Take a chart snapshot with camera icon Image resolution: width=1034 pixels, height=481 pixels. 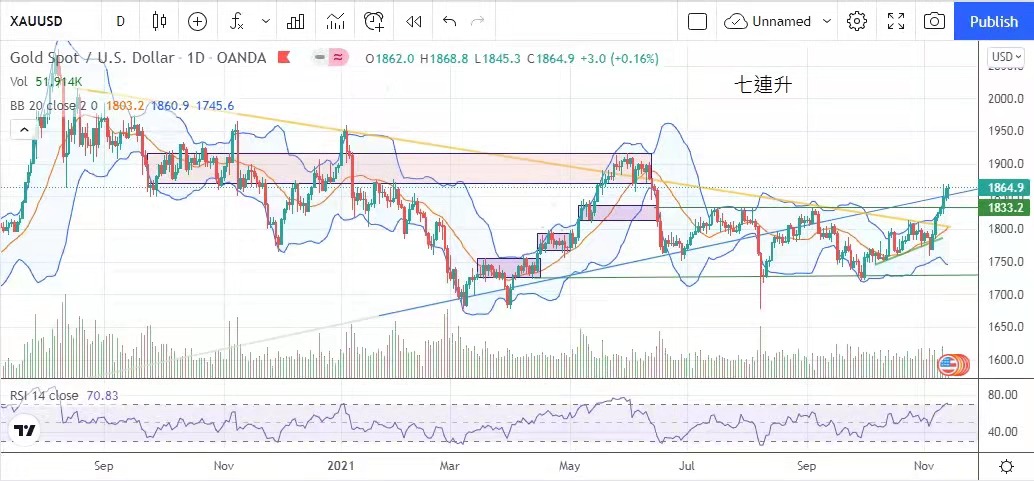pos(934,21)
